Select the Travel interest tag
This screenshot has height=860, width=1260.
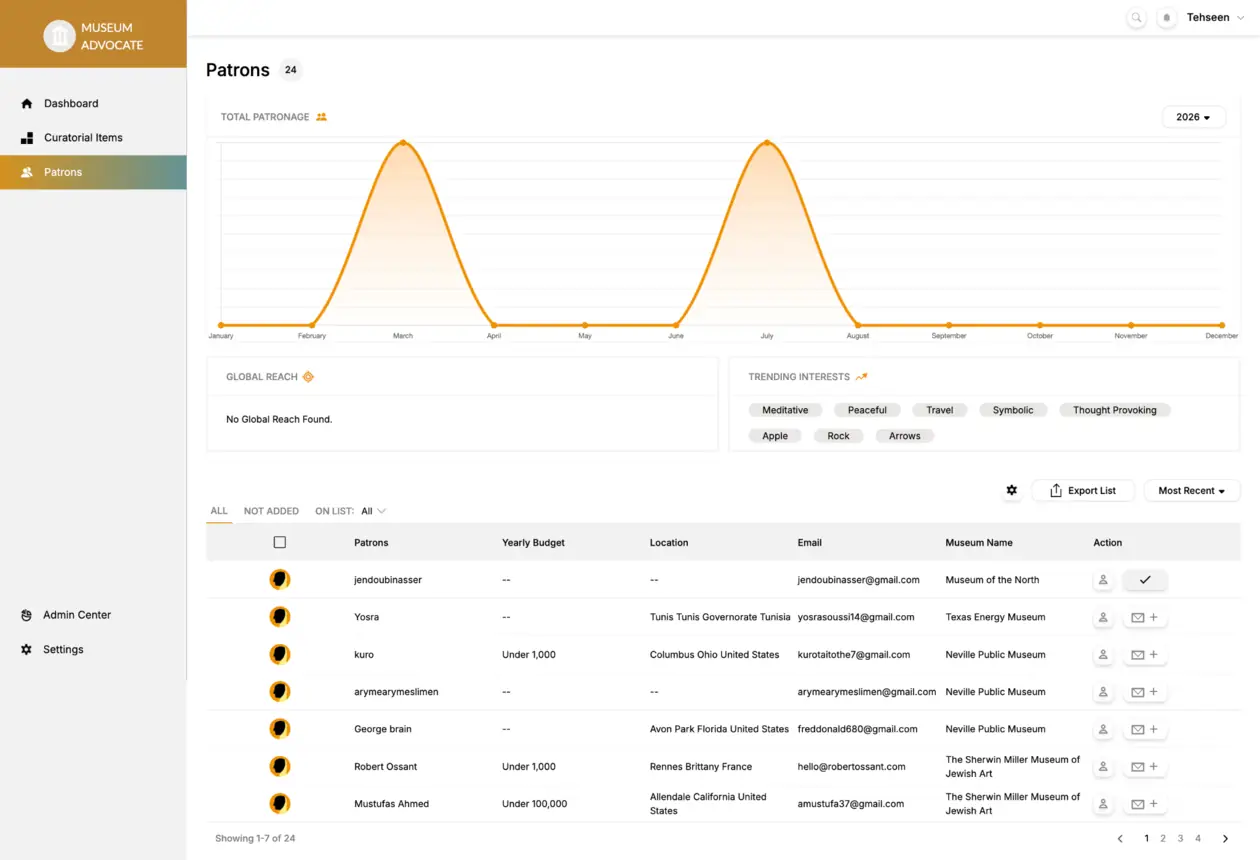point(940,410)
